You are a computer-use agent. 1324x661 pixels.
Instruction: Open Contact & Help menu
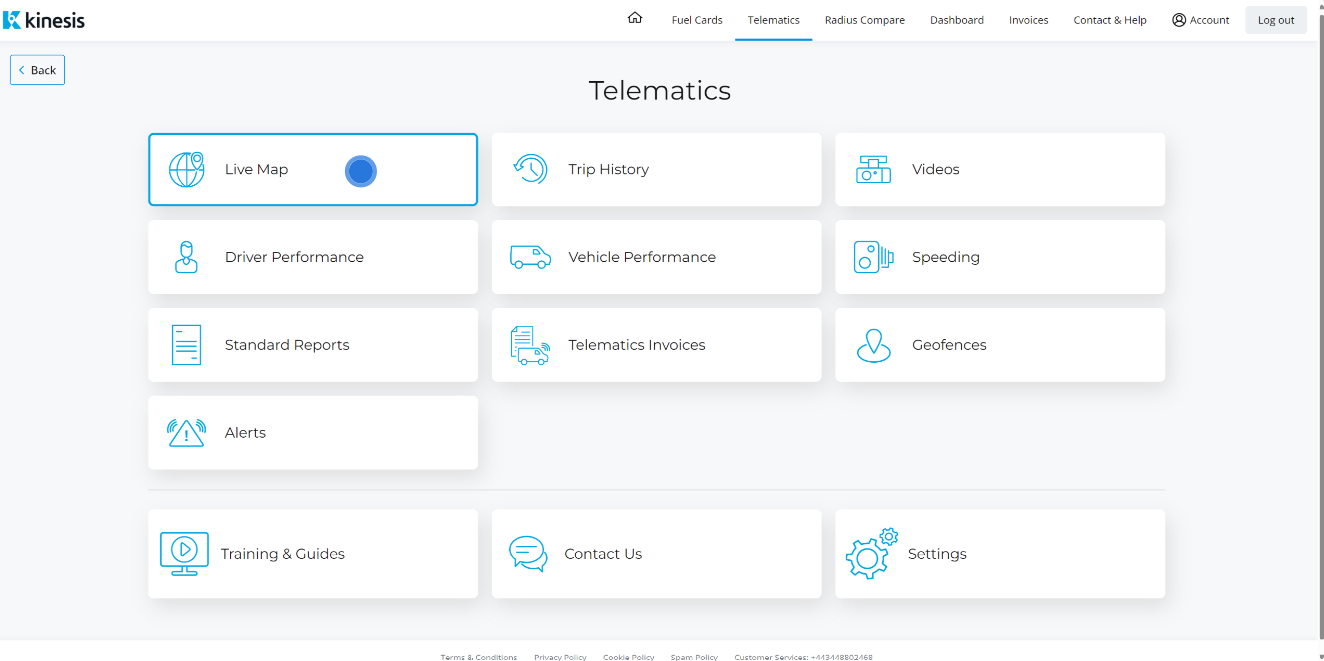point(1110,20)
